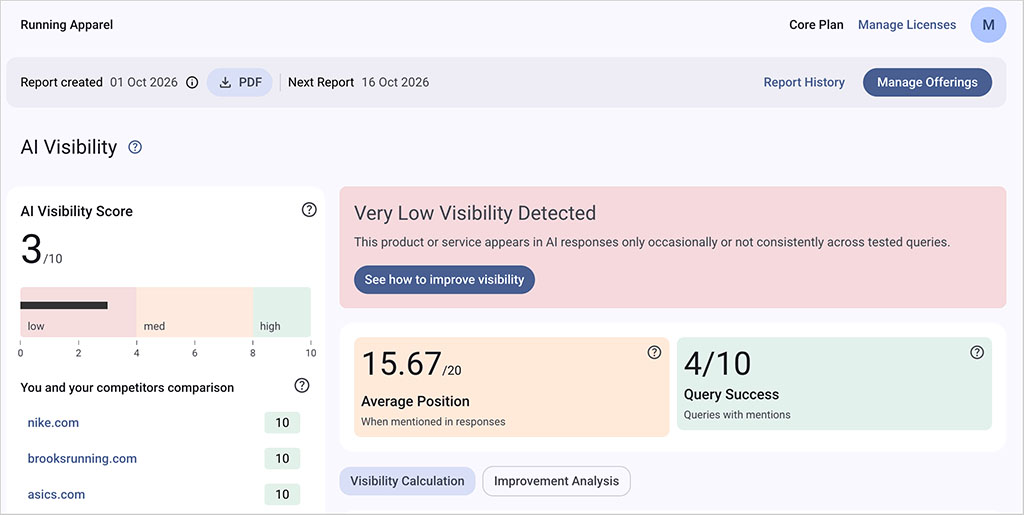The height and width of the screenshot is (515, 1024).
Task: Click Report created date 01 Oct 2026
Action: (144, 82)
